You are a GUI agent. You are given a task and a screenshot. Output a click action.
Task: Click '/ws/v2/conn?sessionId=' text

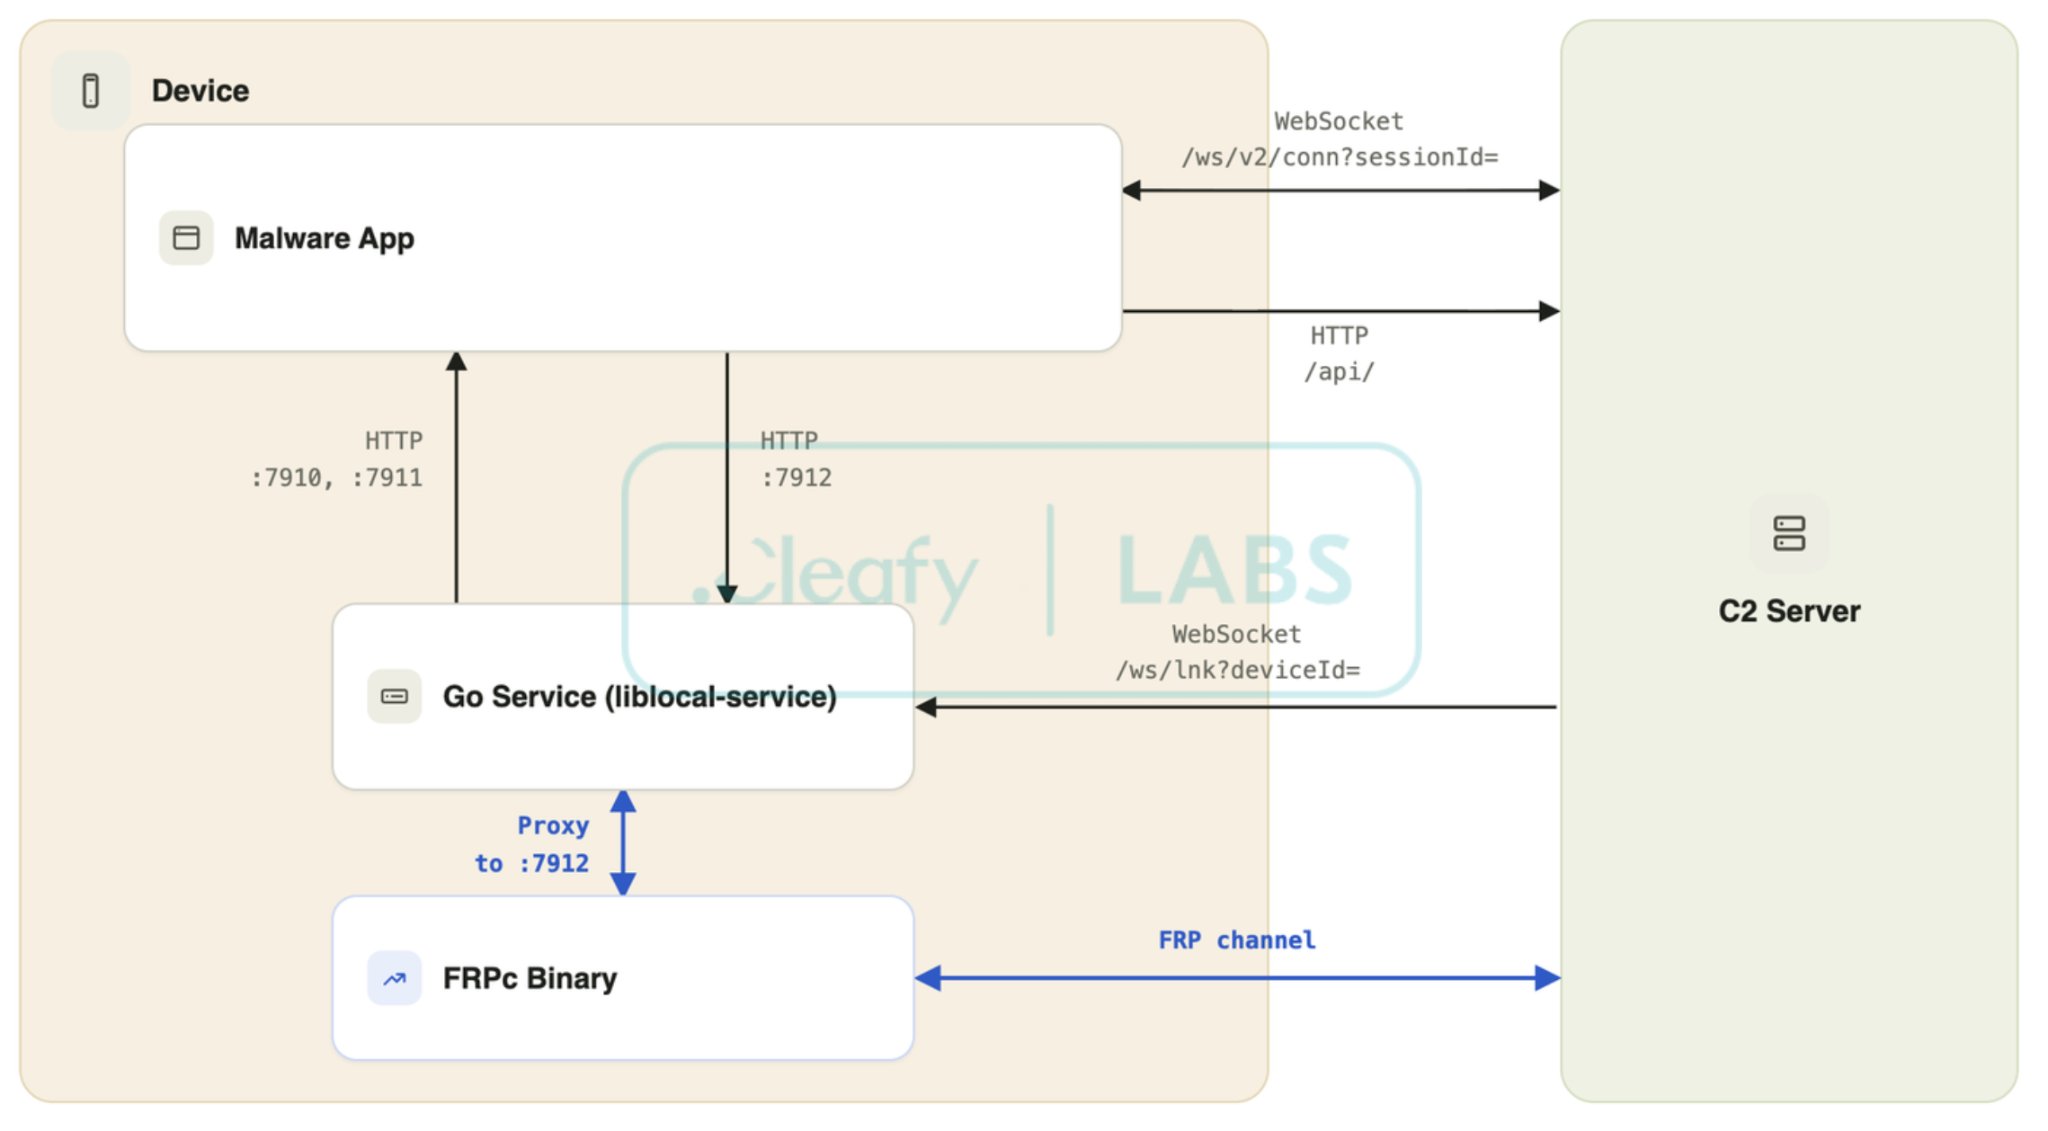click(1339, 157)
